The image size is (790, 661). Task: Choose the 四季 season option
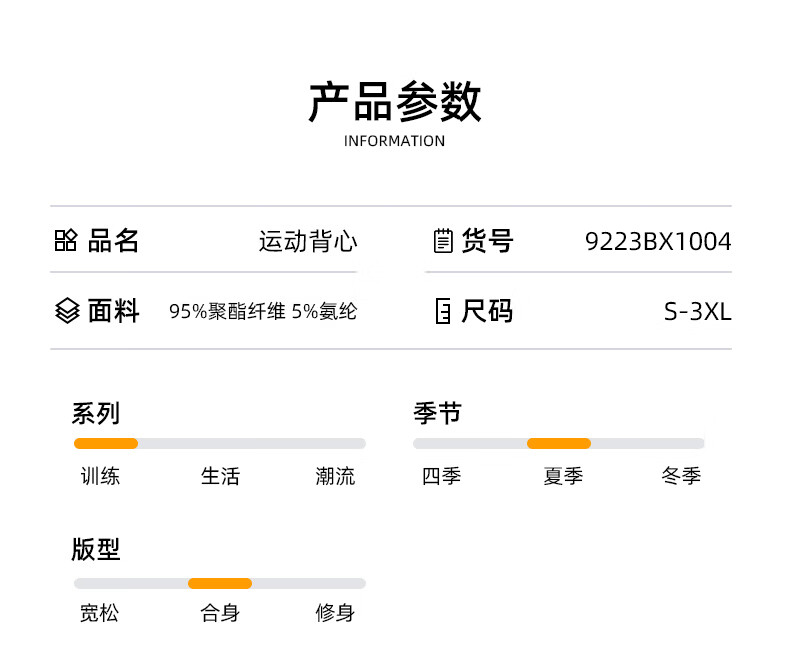[x=441, y=476]
